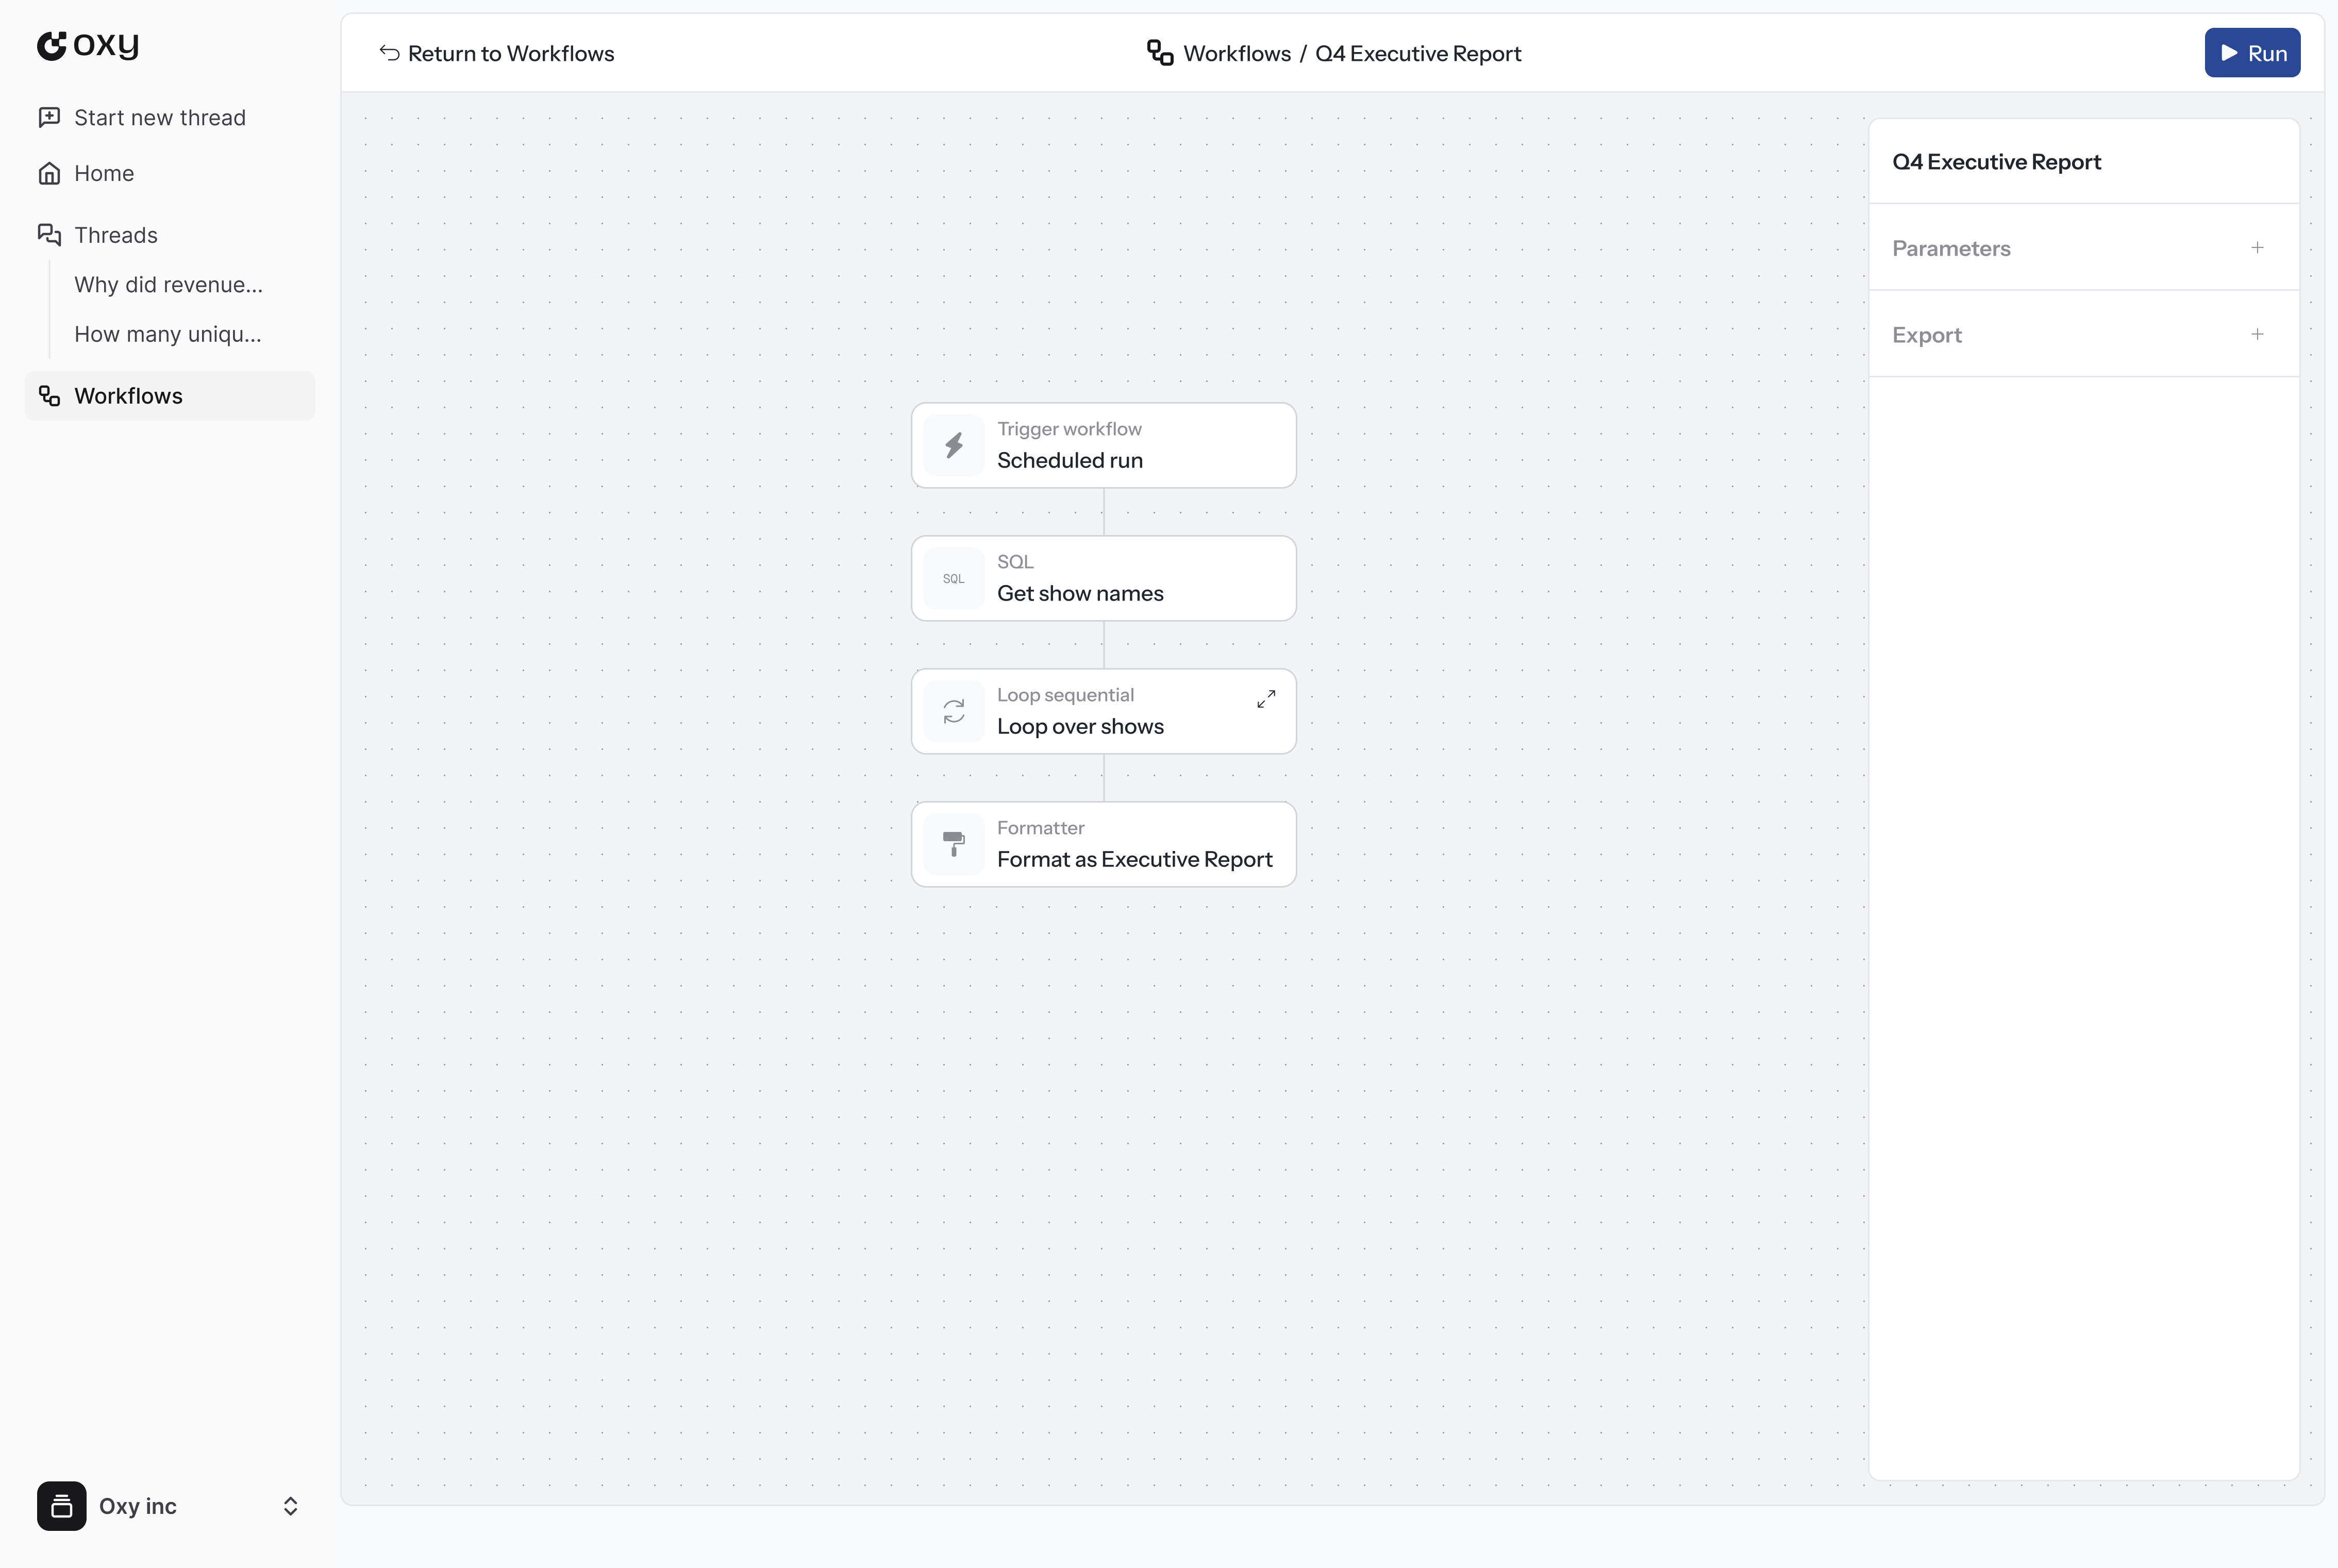Start new thread from sidebar
Screen dimensions: 2338x1568
[159, 118]
